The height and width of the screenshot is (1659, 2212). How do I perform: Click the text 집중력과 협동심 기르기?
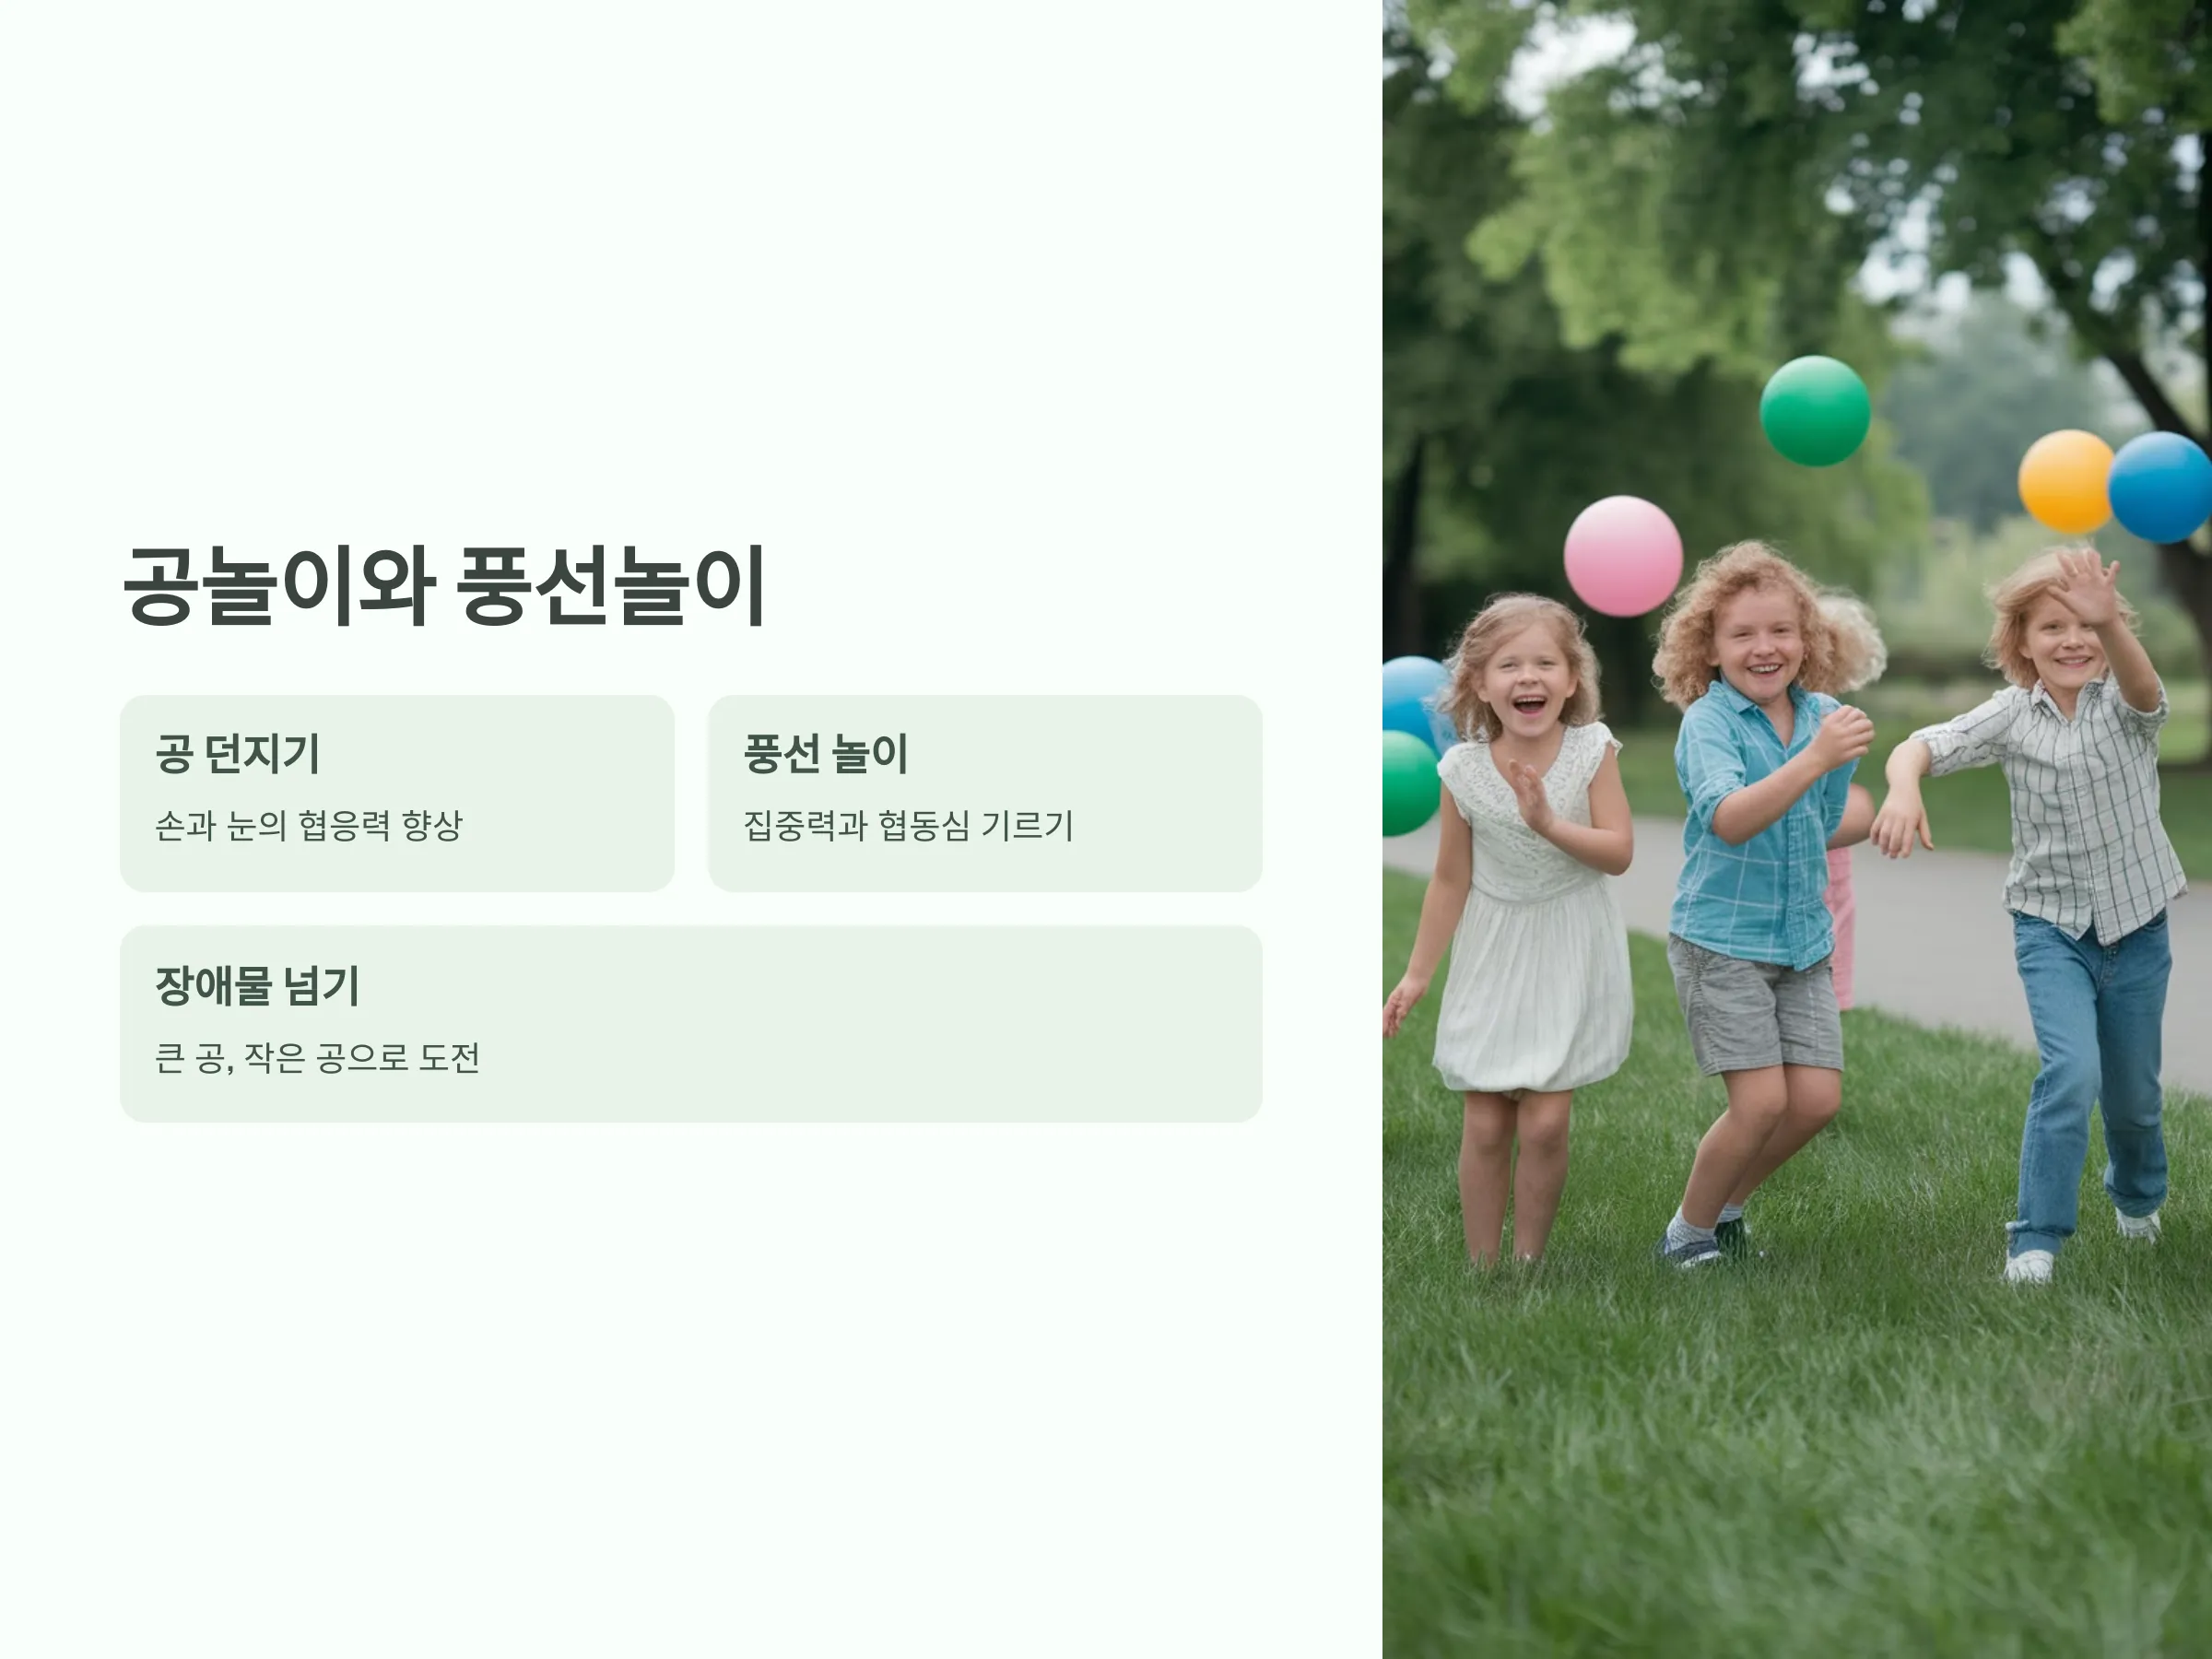tap(908, 826)
